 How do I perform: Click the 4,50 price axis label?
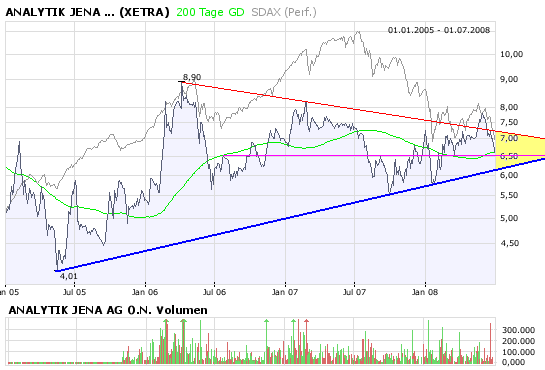[x=509, y=243]
